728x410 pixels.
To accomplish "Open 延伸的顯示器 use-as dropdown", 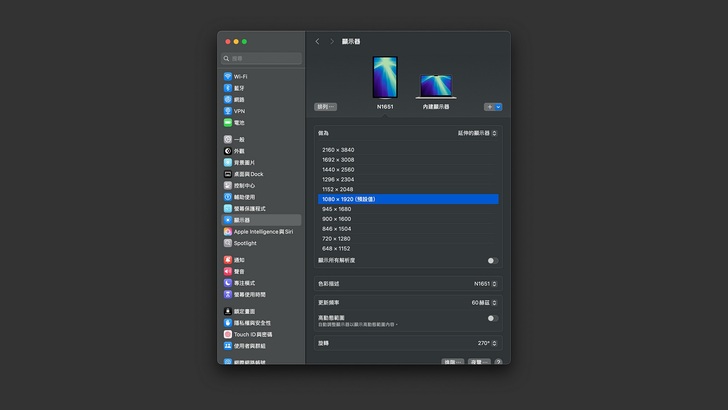I will point(478,132).
